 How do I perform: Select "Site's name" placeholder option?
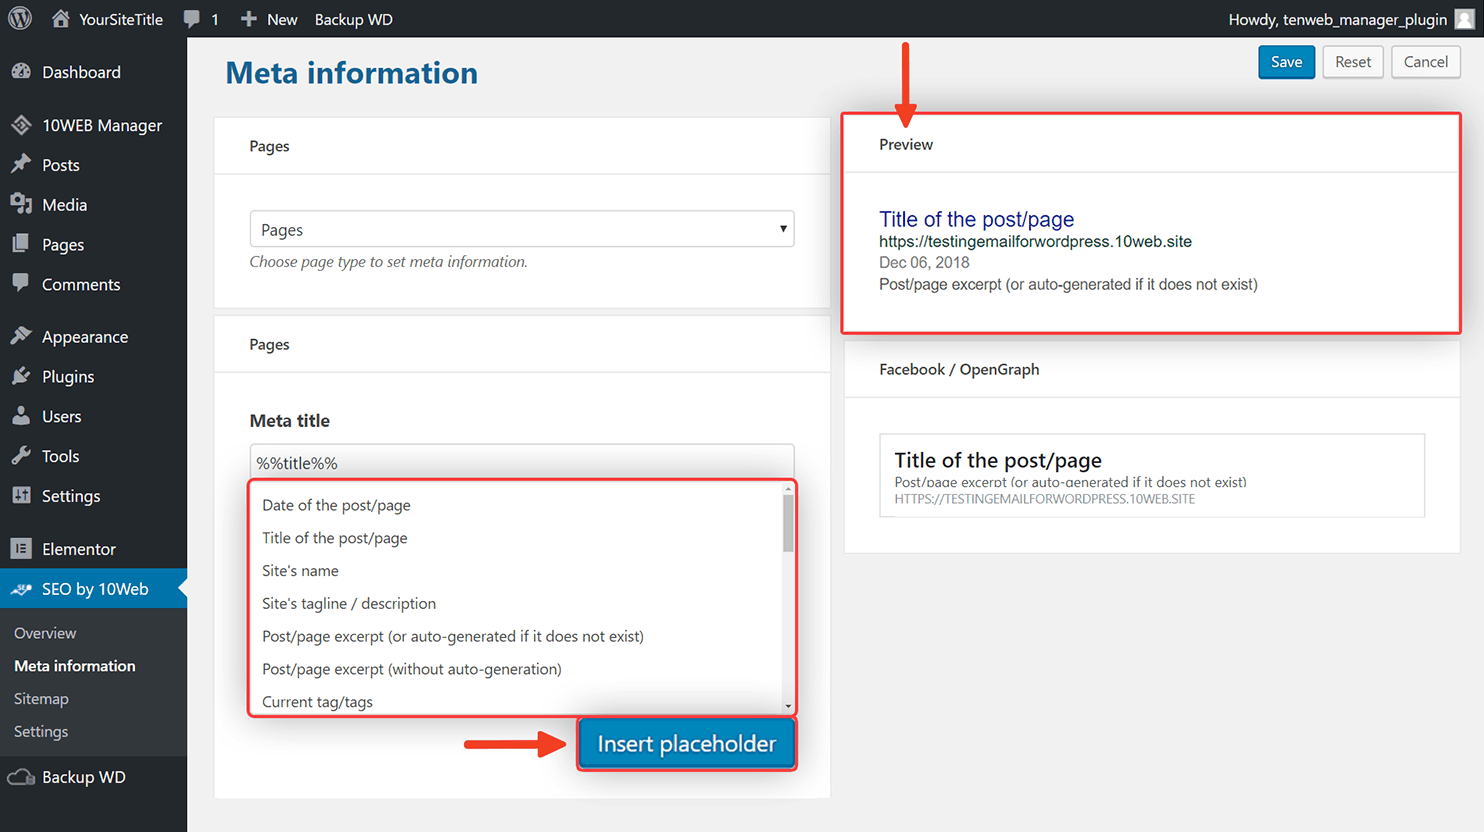pyautogui.click(x=300, y=571)
